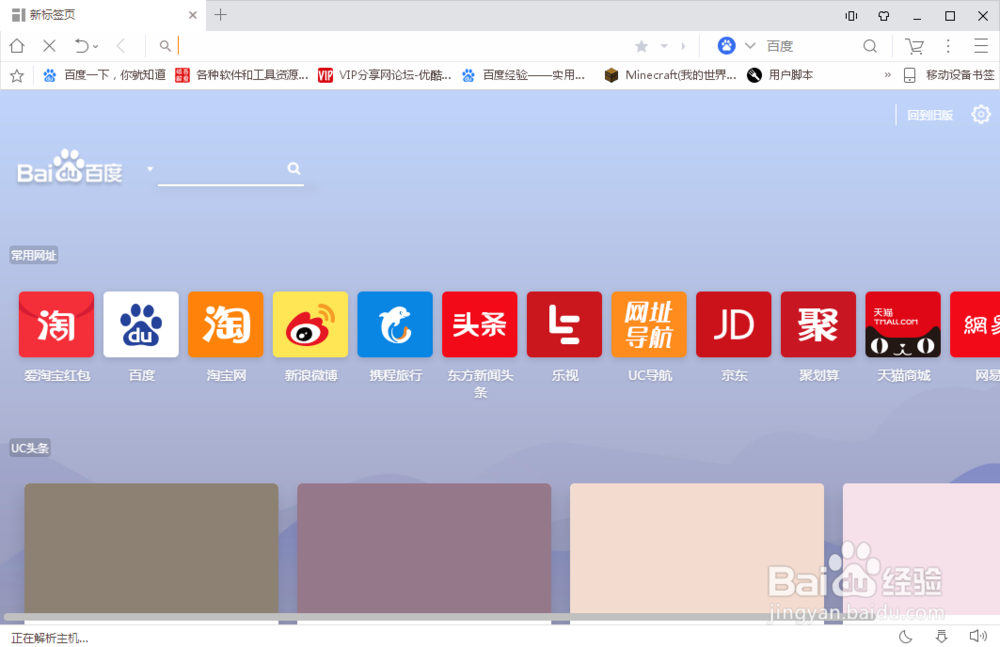Toggle sound with the speaker icon

coord(978,636)
